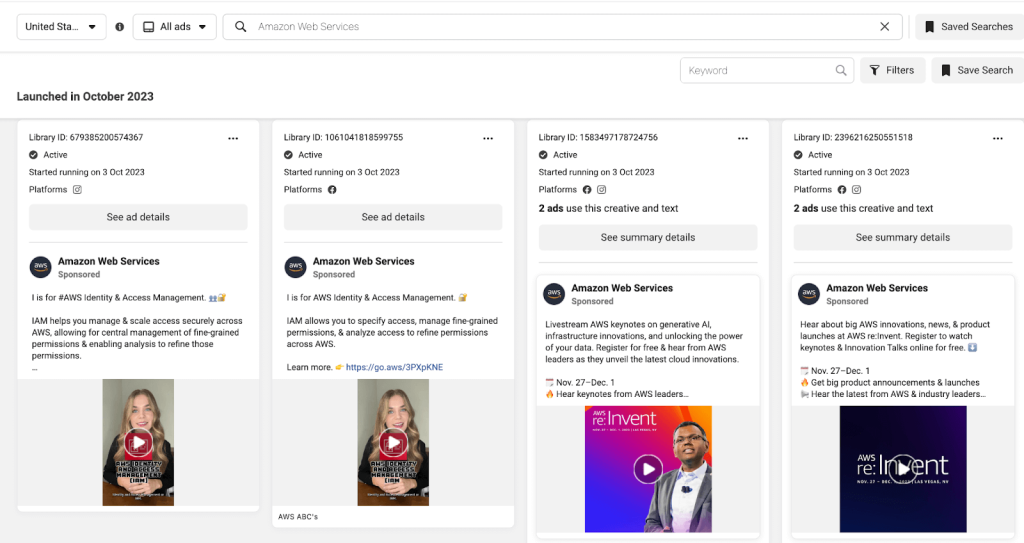Click the magnifier icon in Keyword field
This screenshot has height=543, width=1024.
[x=841, y=71]
